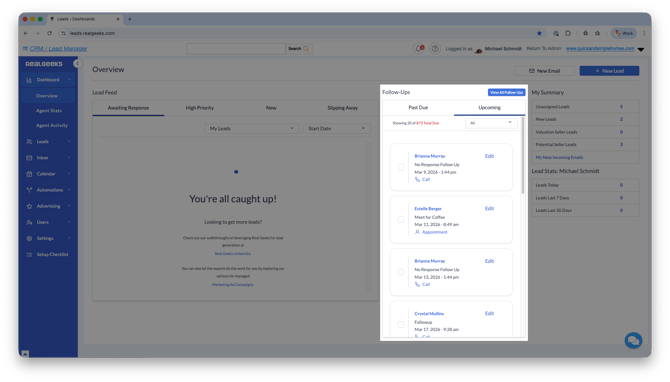The width and height of the screenshot is (670, 382).
Task: Expand the Inbox sidebar chevron
Action: point(69,158)
